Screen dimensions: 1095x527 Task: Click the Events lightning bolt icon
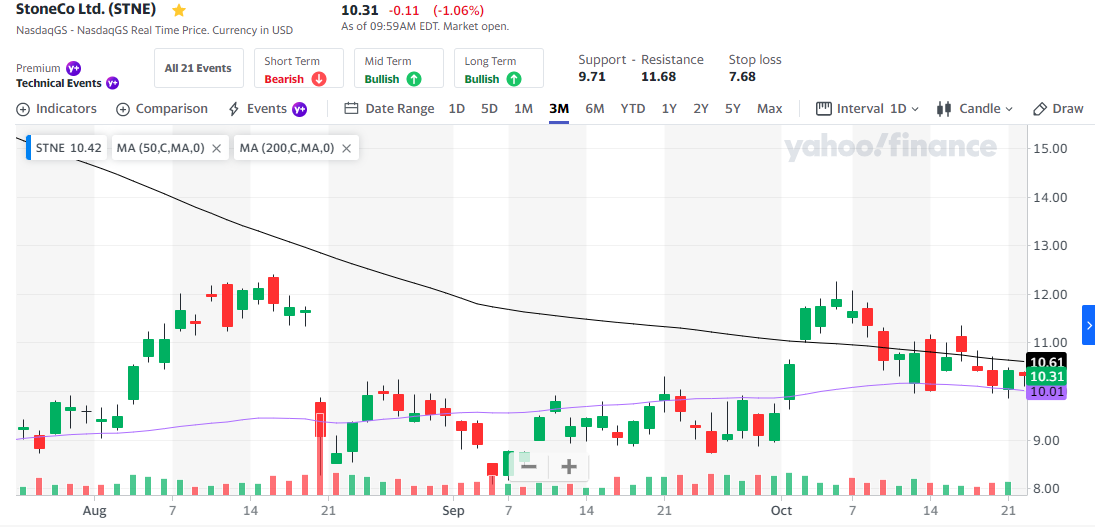click(234, 109)
